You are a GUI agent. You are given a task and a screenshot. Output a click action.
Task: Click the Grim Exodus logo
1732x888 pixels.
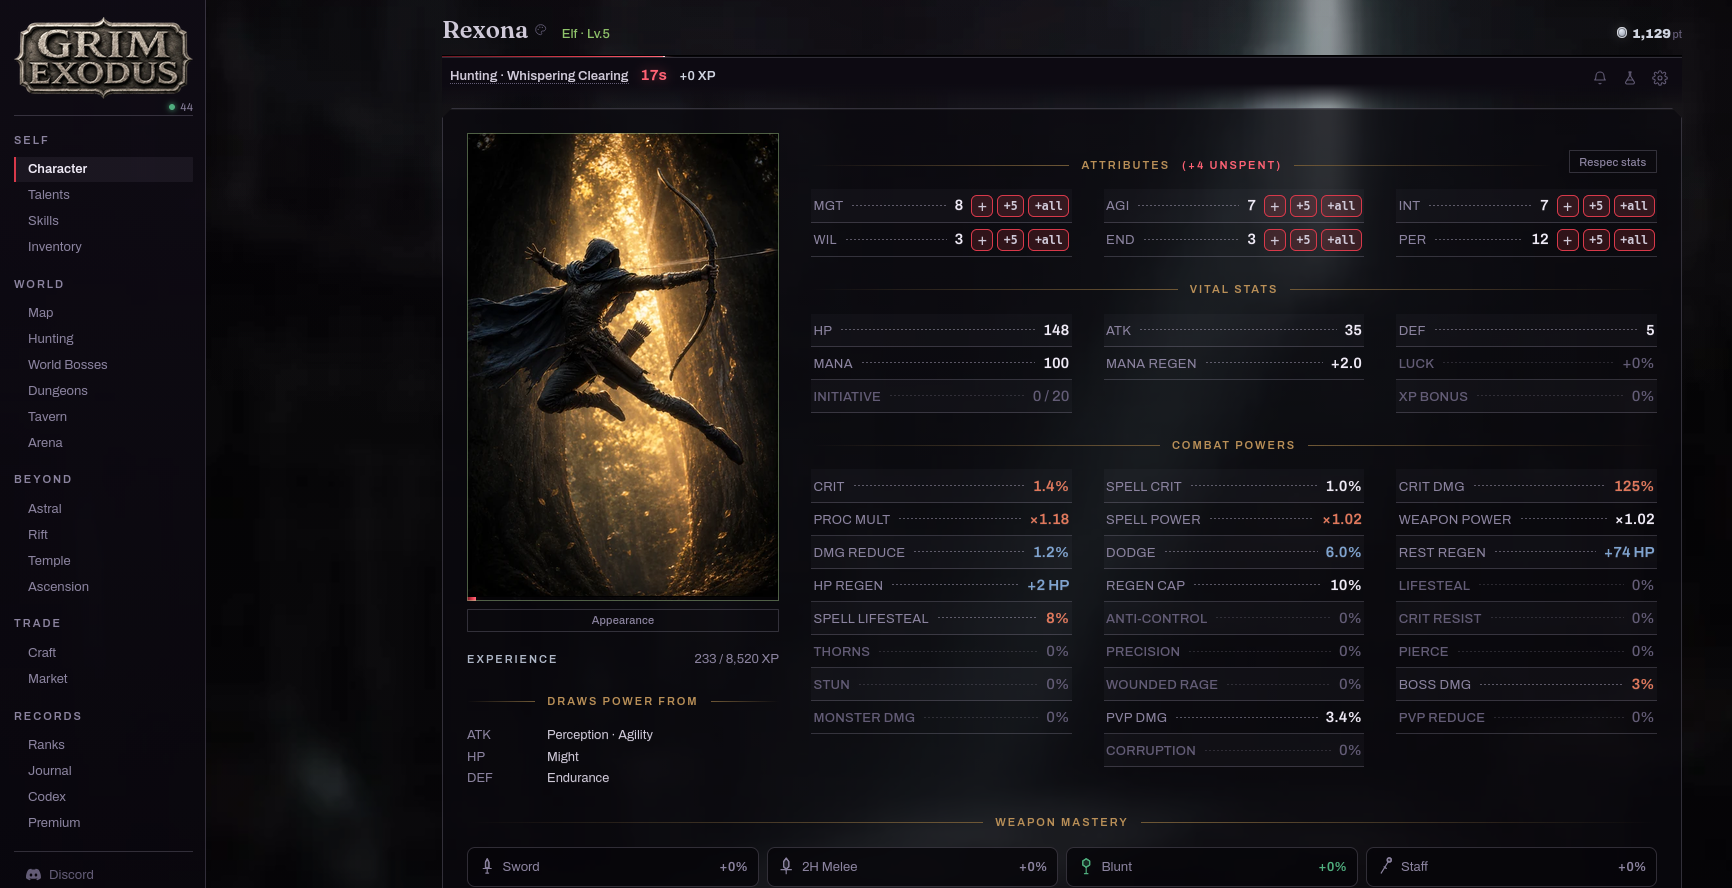(x=103, y=58)
